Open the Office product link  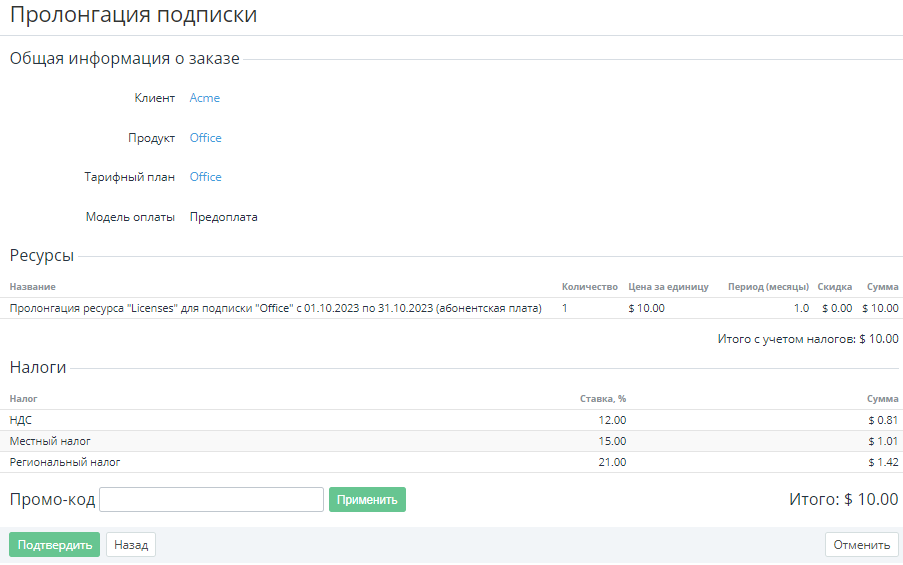[x=205, y=138]
